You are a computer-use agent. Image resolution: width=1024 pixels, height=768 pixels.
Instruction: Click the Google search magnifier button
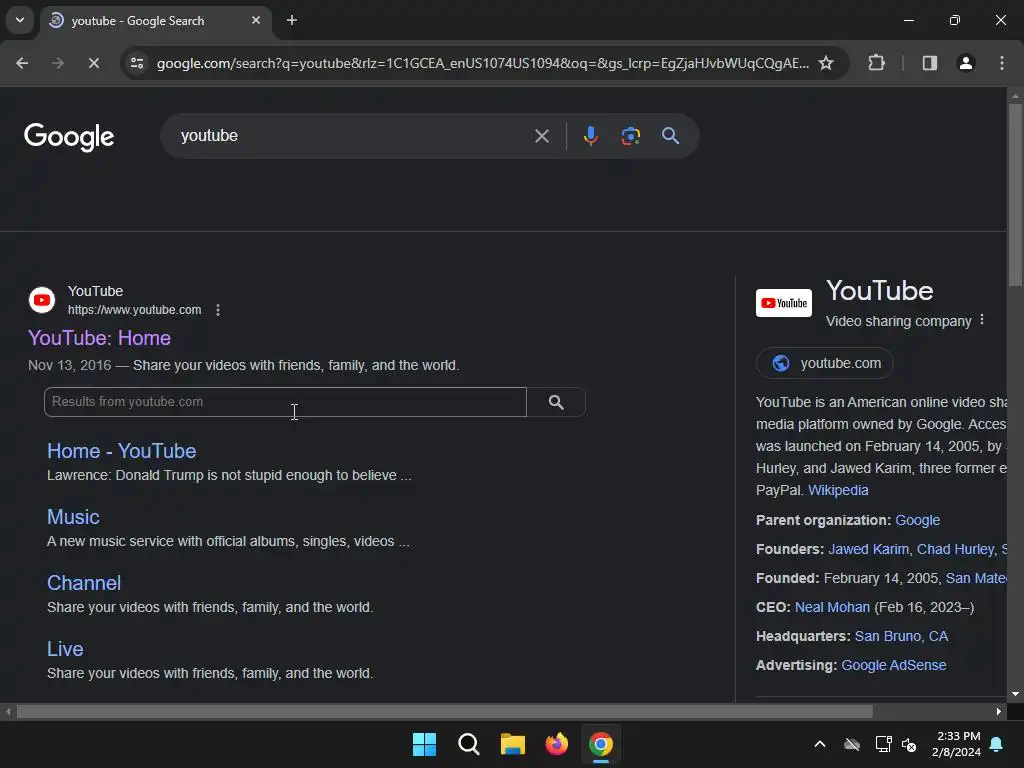click(670, 136)
